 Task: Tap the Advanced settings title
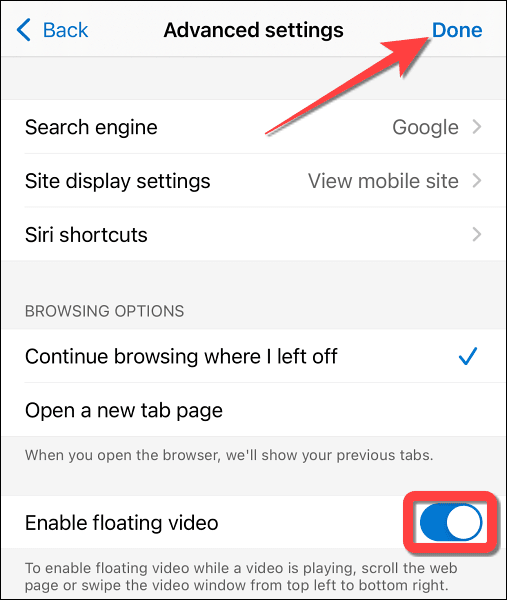tap(253, 30)
